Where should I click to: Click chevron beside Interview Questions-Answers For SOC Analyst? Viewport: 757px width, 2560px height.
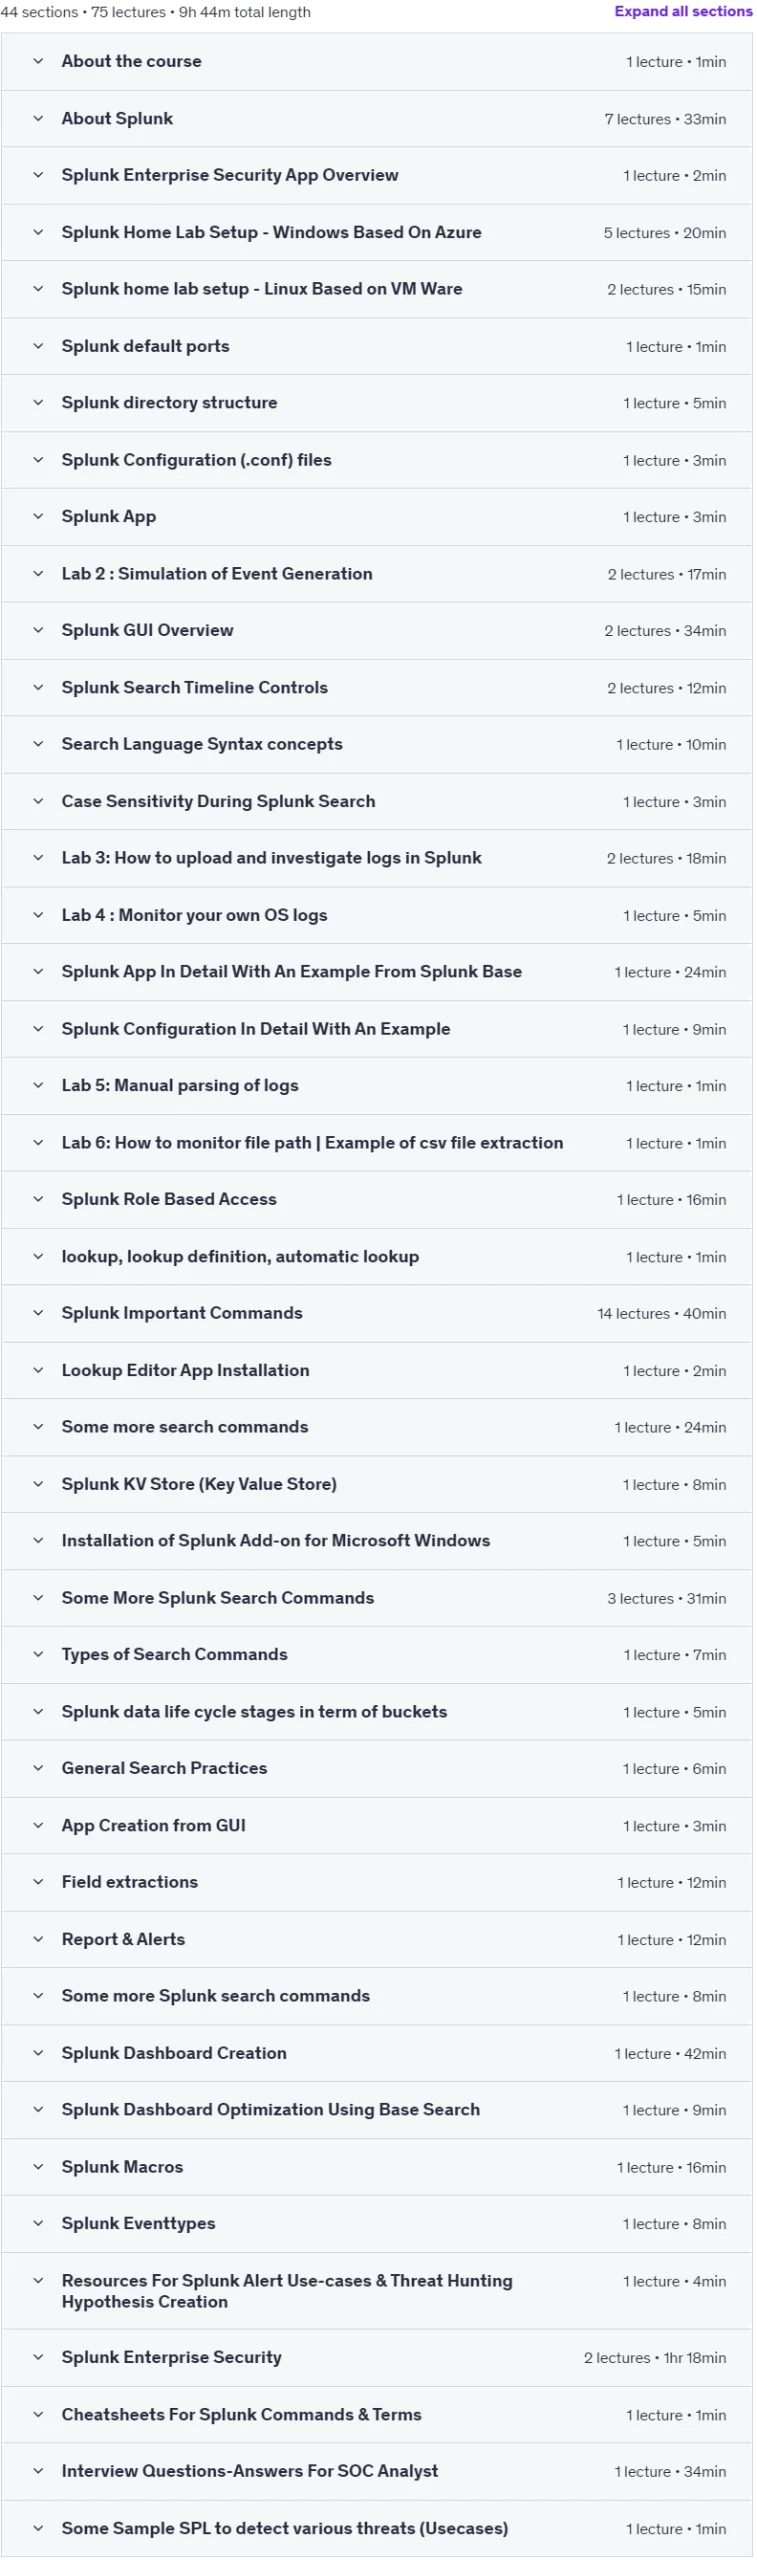pyautogui.click(x=38, y=2471)
